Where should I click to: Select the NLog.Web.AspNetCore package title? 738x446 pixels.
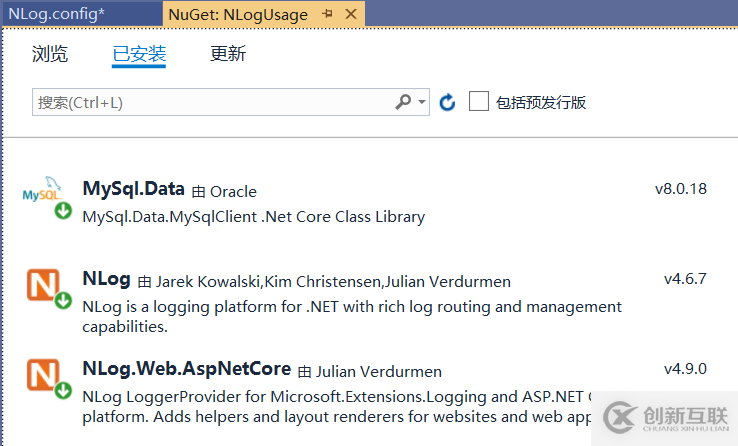[187, 368]
